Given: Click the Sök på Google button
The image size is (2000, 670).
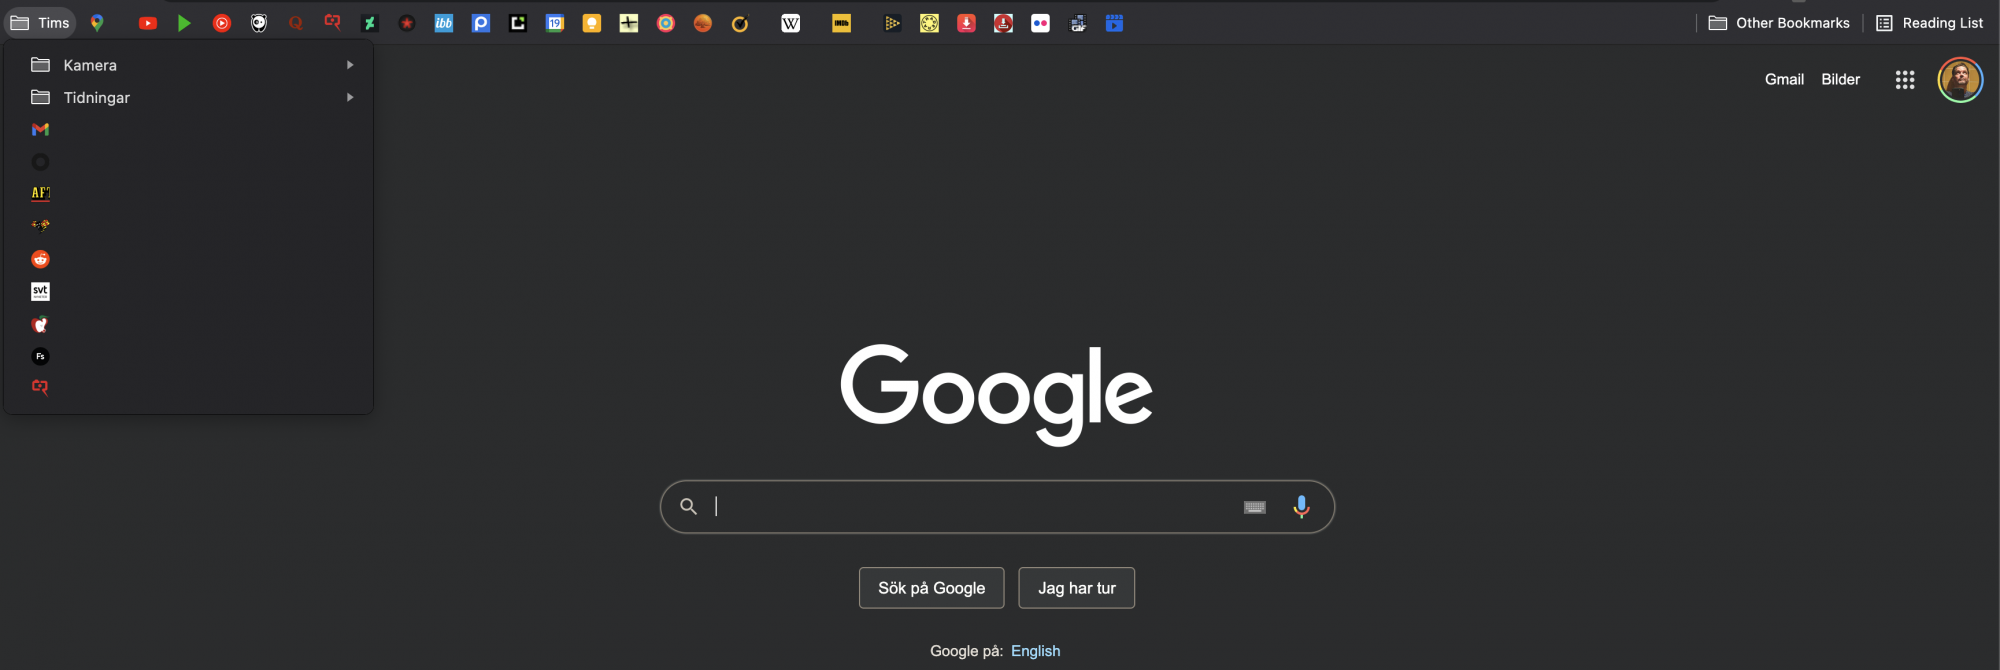Looking at the screenshot, I should (932, 588).
